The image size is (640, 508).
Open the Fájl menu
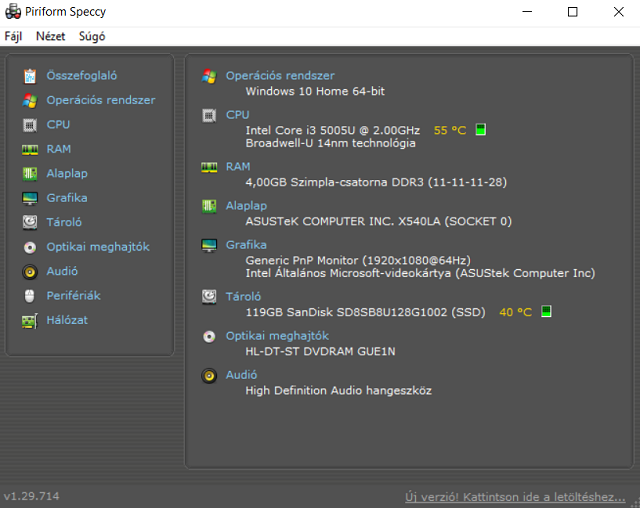tap(13, 36)
